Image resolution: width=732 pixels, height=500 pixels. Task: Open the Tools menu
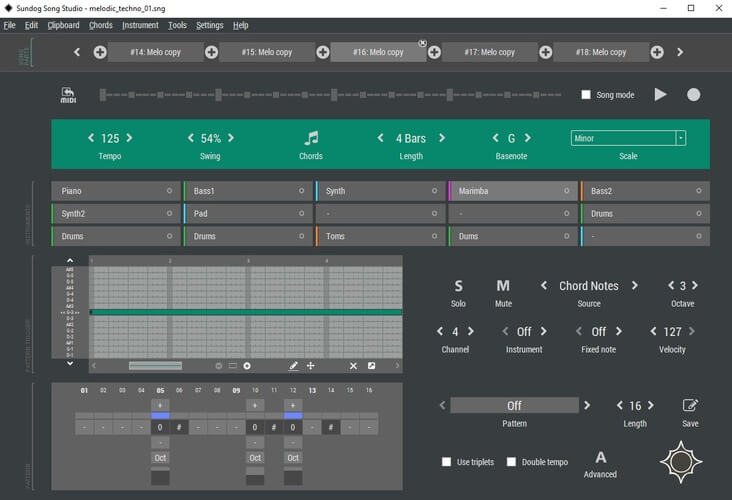[x=177, y=25]
